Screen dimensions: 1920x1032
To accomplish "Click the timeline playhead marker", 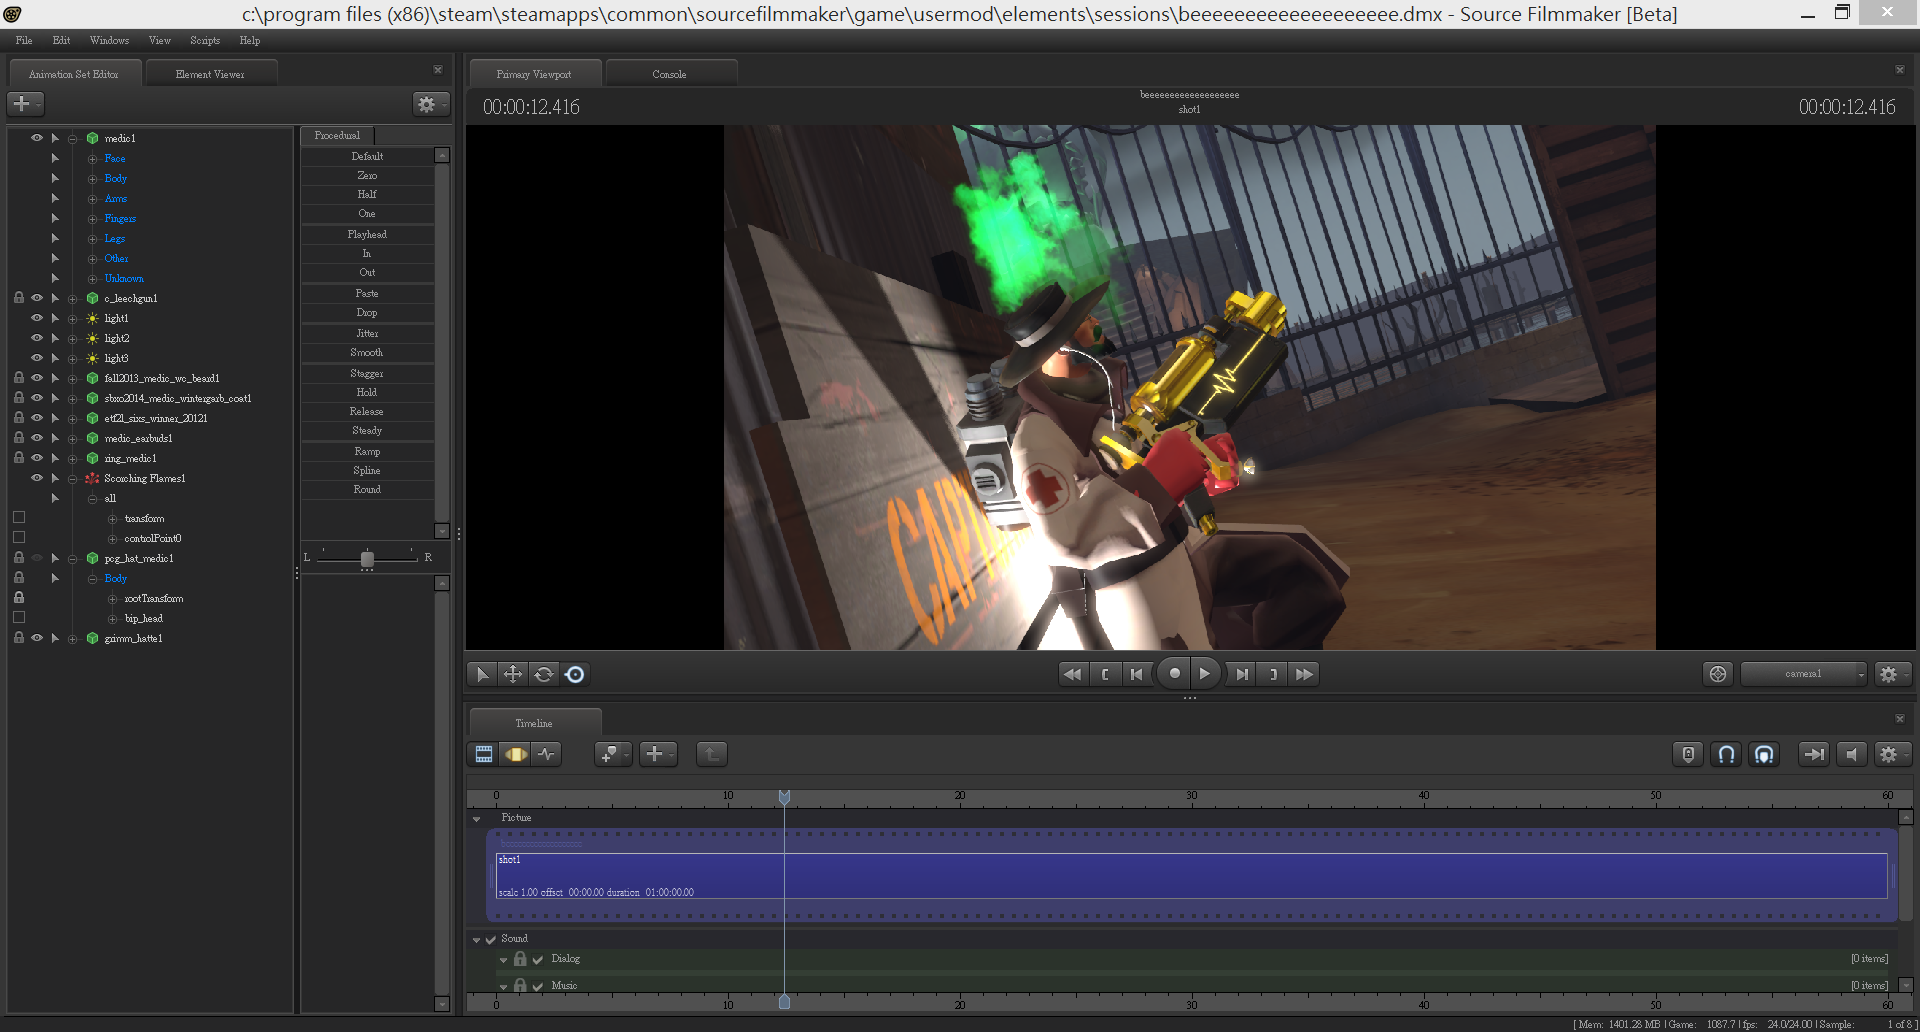I will 784,797.
